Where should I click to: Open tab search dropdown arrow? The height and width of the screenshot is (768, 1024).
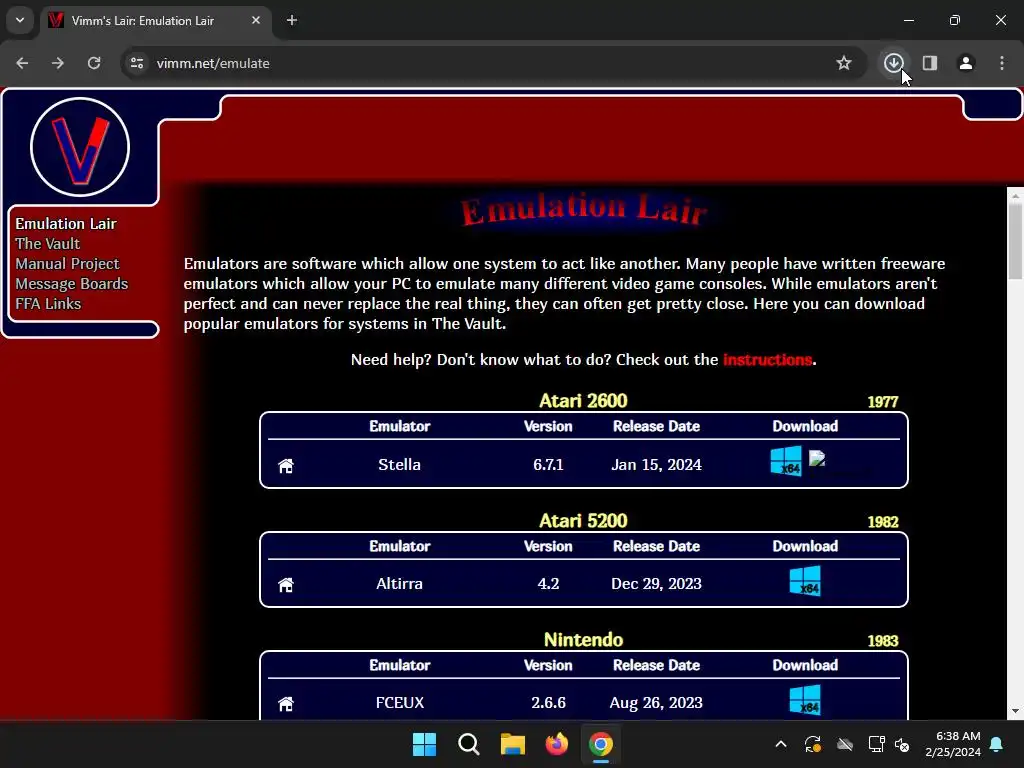click(20, 20)
